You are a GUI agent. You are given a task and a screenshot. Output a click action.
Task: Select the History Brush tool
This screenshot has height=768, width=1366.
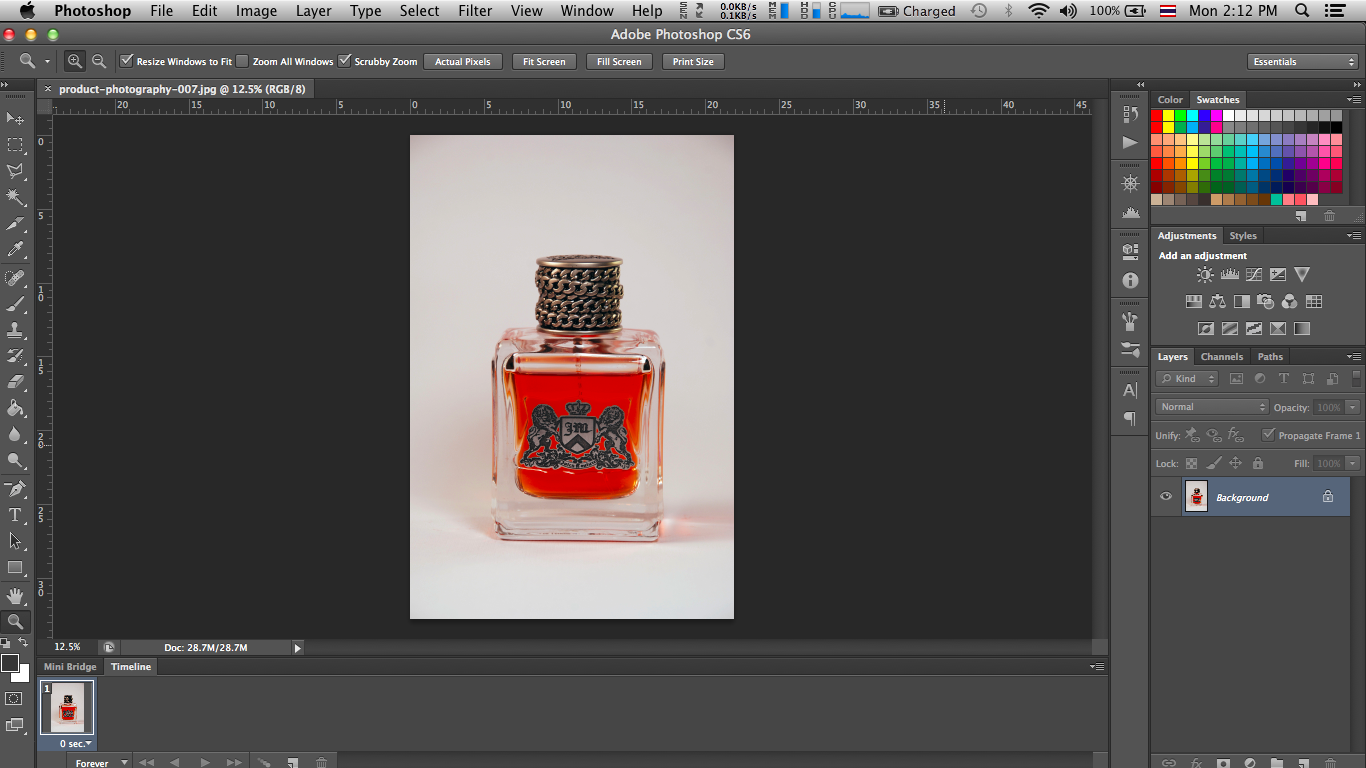pos(15,356)
